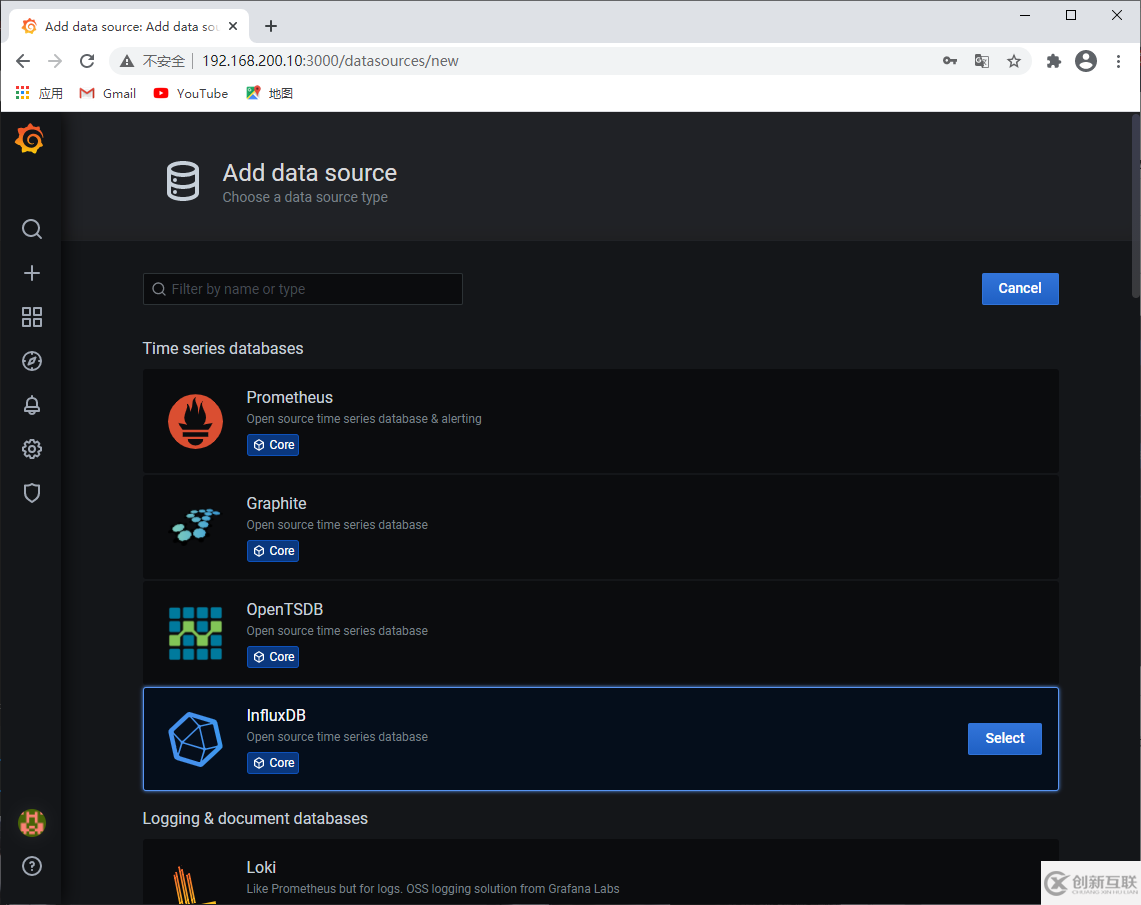This screenshot has height=905, width=1141.
Task: Open the Alerting bell icon
Action: 31,404
